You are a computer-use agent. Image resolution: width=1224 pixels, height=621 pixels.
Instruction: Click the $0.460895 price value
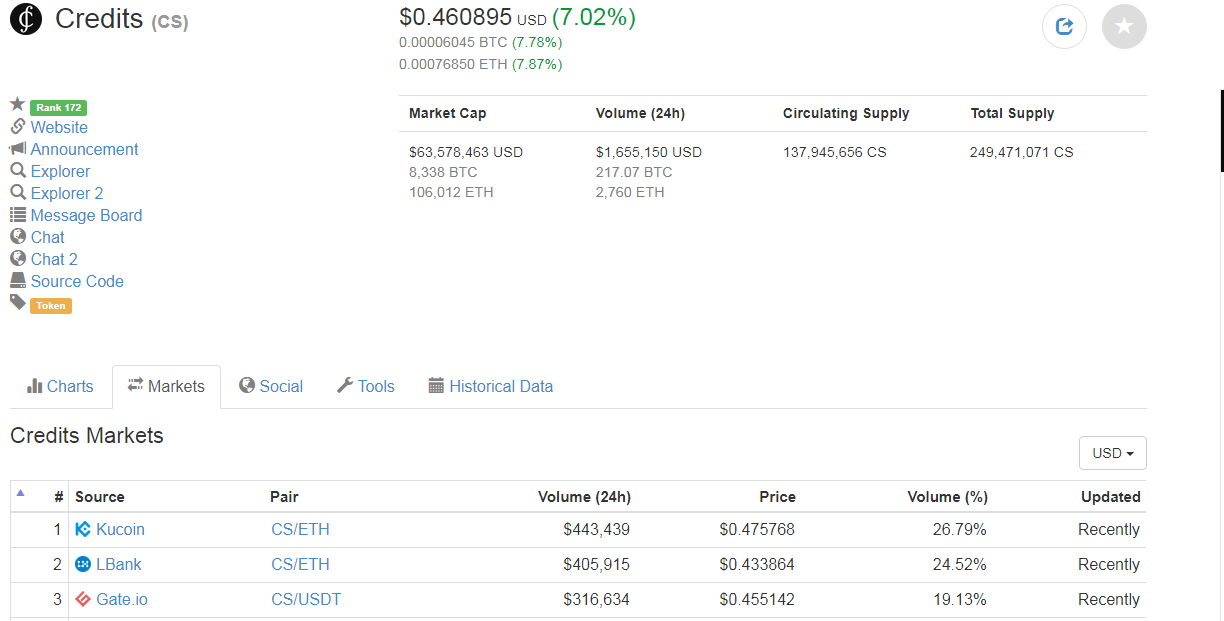pos(455,17)
